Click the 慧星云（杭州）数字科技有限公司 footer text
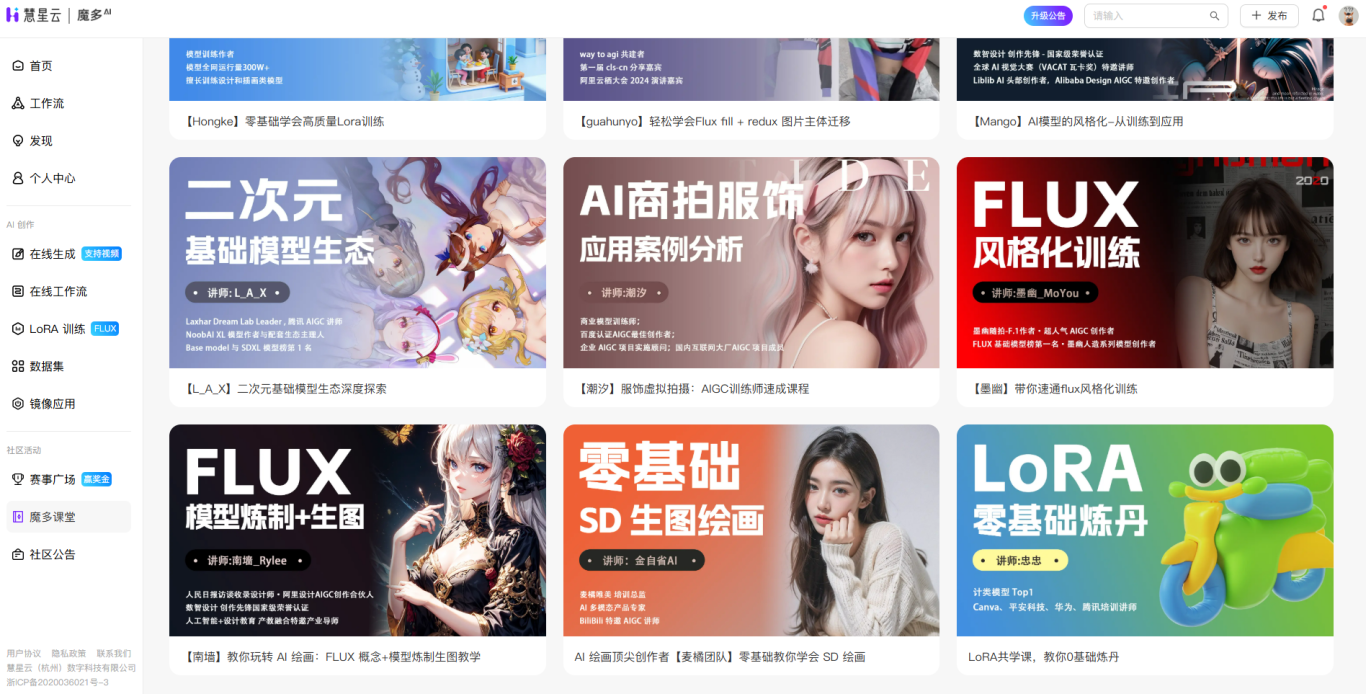 point(71,668)
